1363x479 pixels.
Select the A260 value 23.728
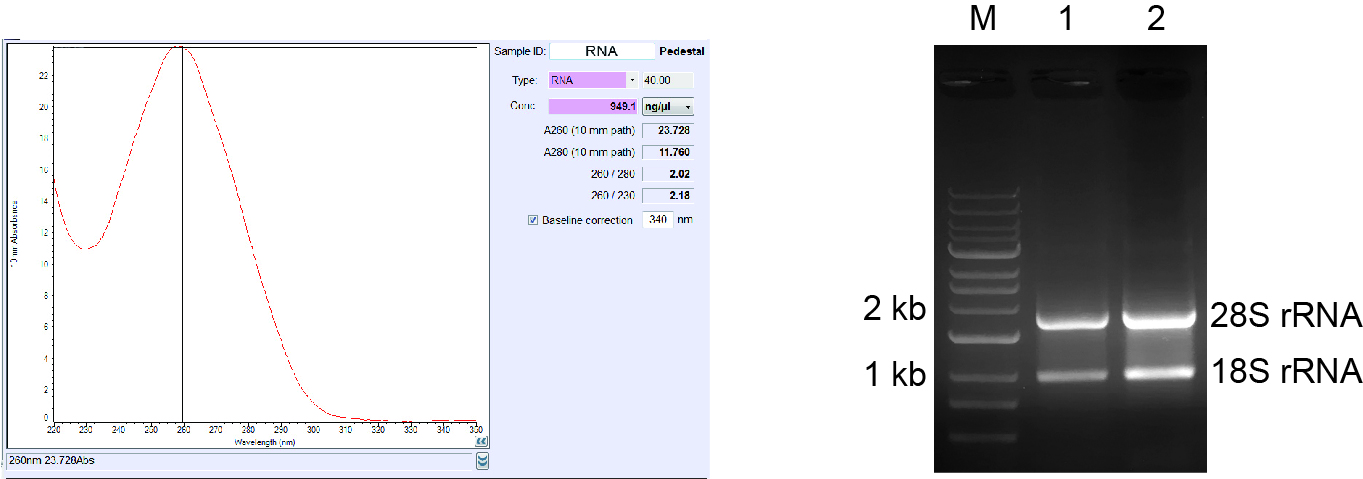[x=667, y=130]
